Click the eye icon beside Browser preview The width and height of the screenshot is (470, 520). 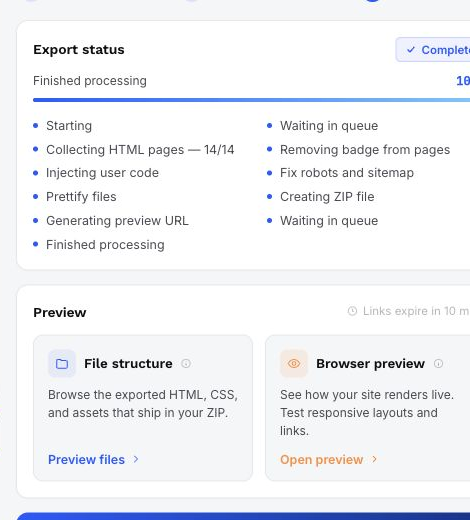click(294, 364)
